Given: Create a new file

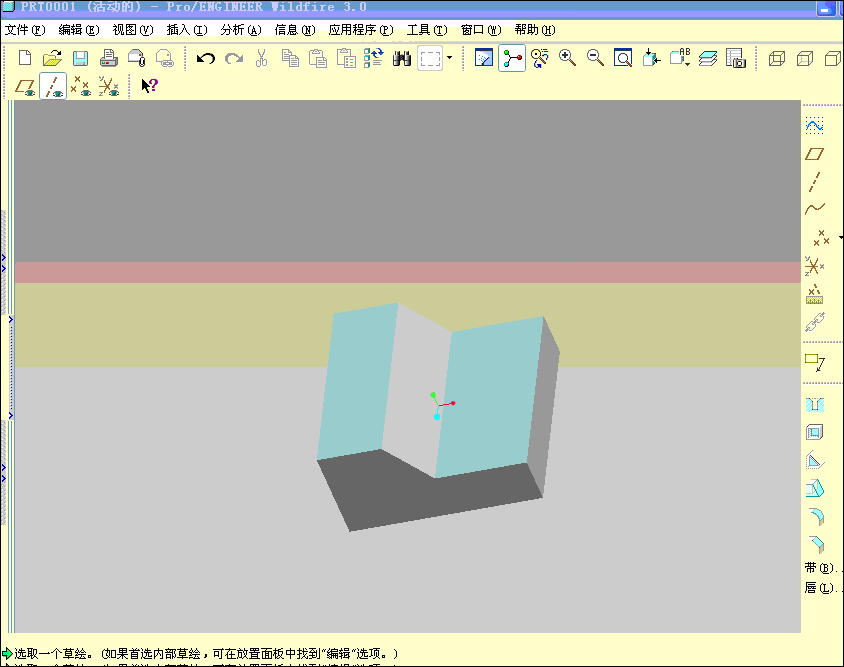Looking at the screenshot, I should click(25, 58).
